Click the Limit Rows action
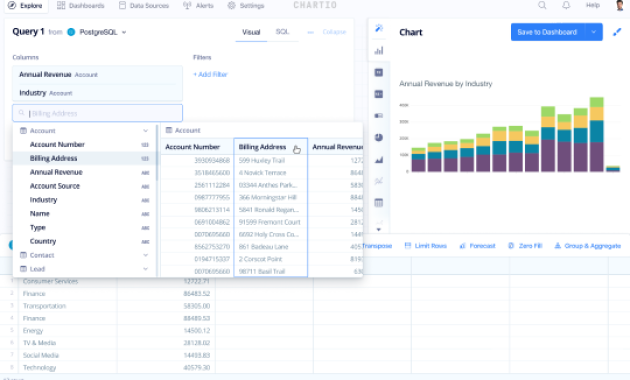 [x=425, y=245]
